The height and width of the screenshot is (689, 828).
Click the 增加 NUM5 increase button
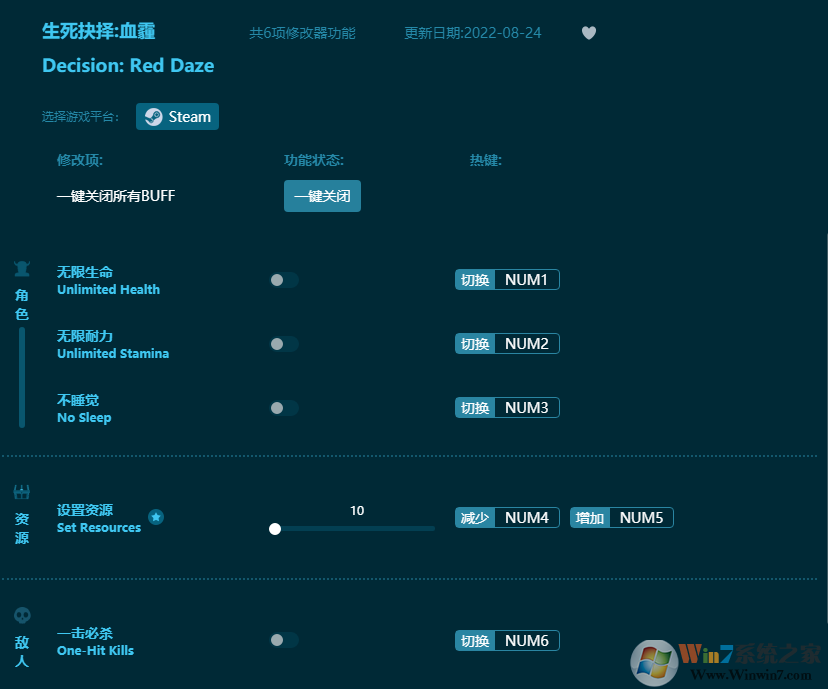coord(621,517)
